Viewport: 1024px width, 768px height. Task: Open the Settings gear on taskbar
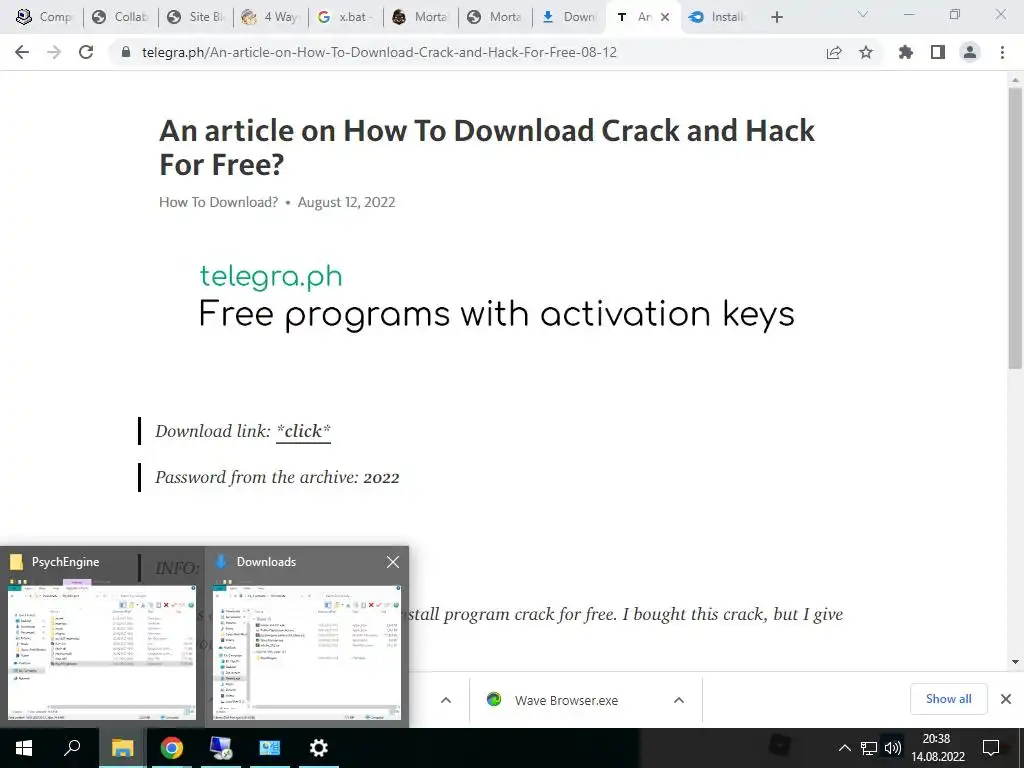319,748
